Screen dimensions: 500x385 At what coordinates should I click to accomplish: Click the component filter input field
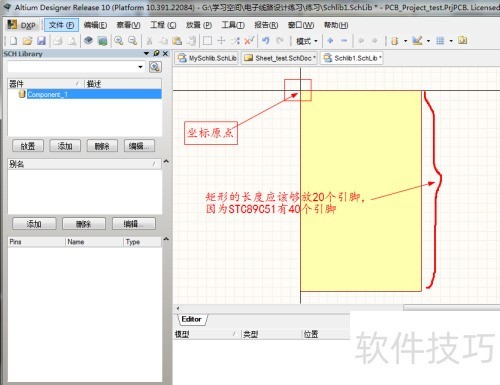point(72,67)
